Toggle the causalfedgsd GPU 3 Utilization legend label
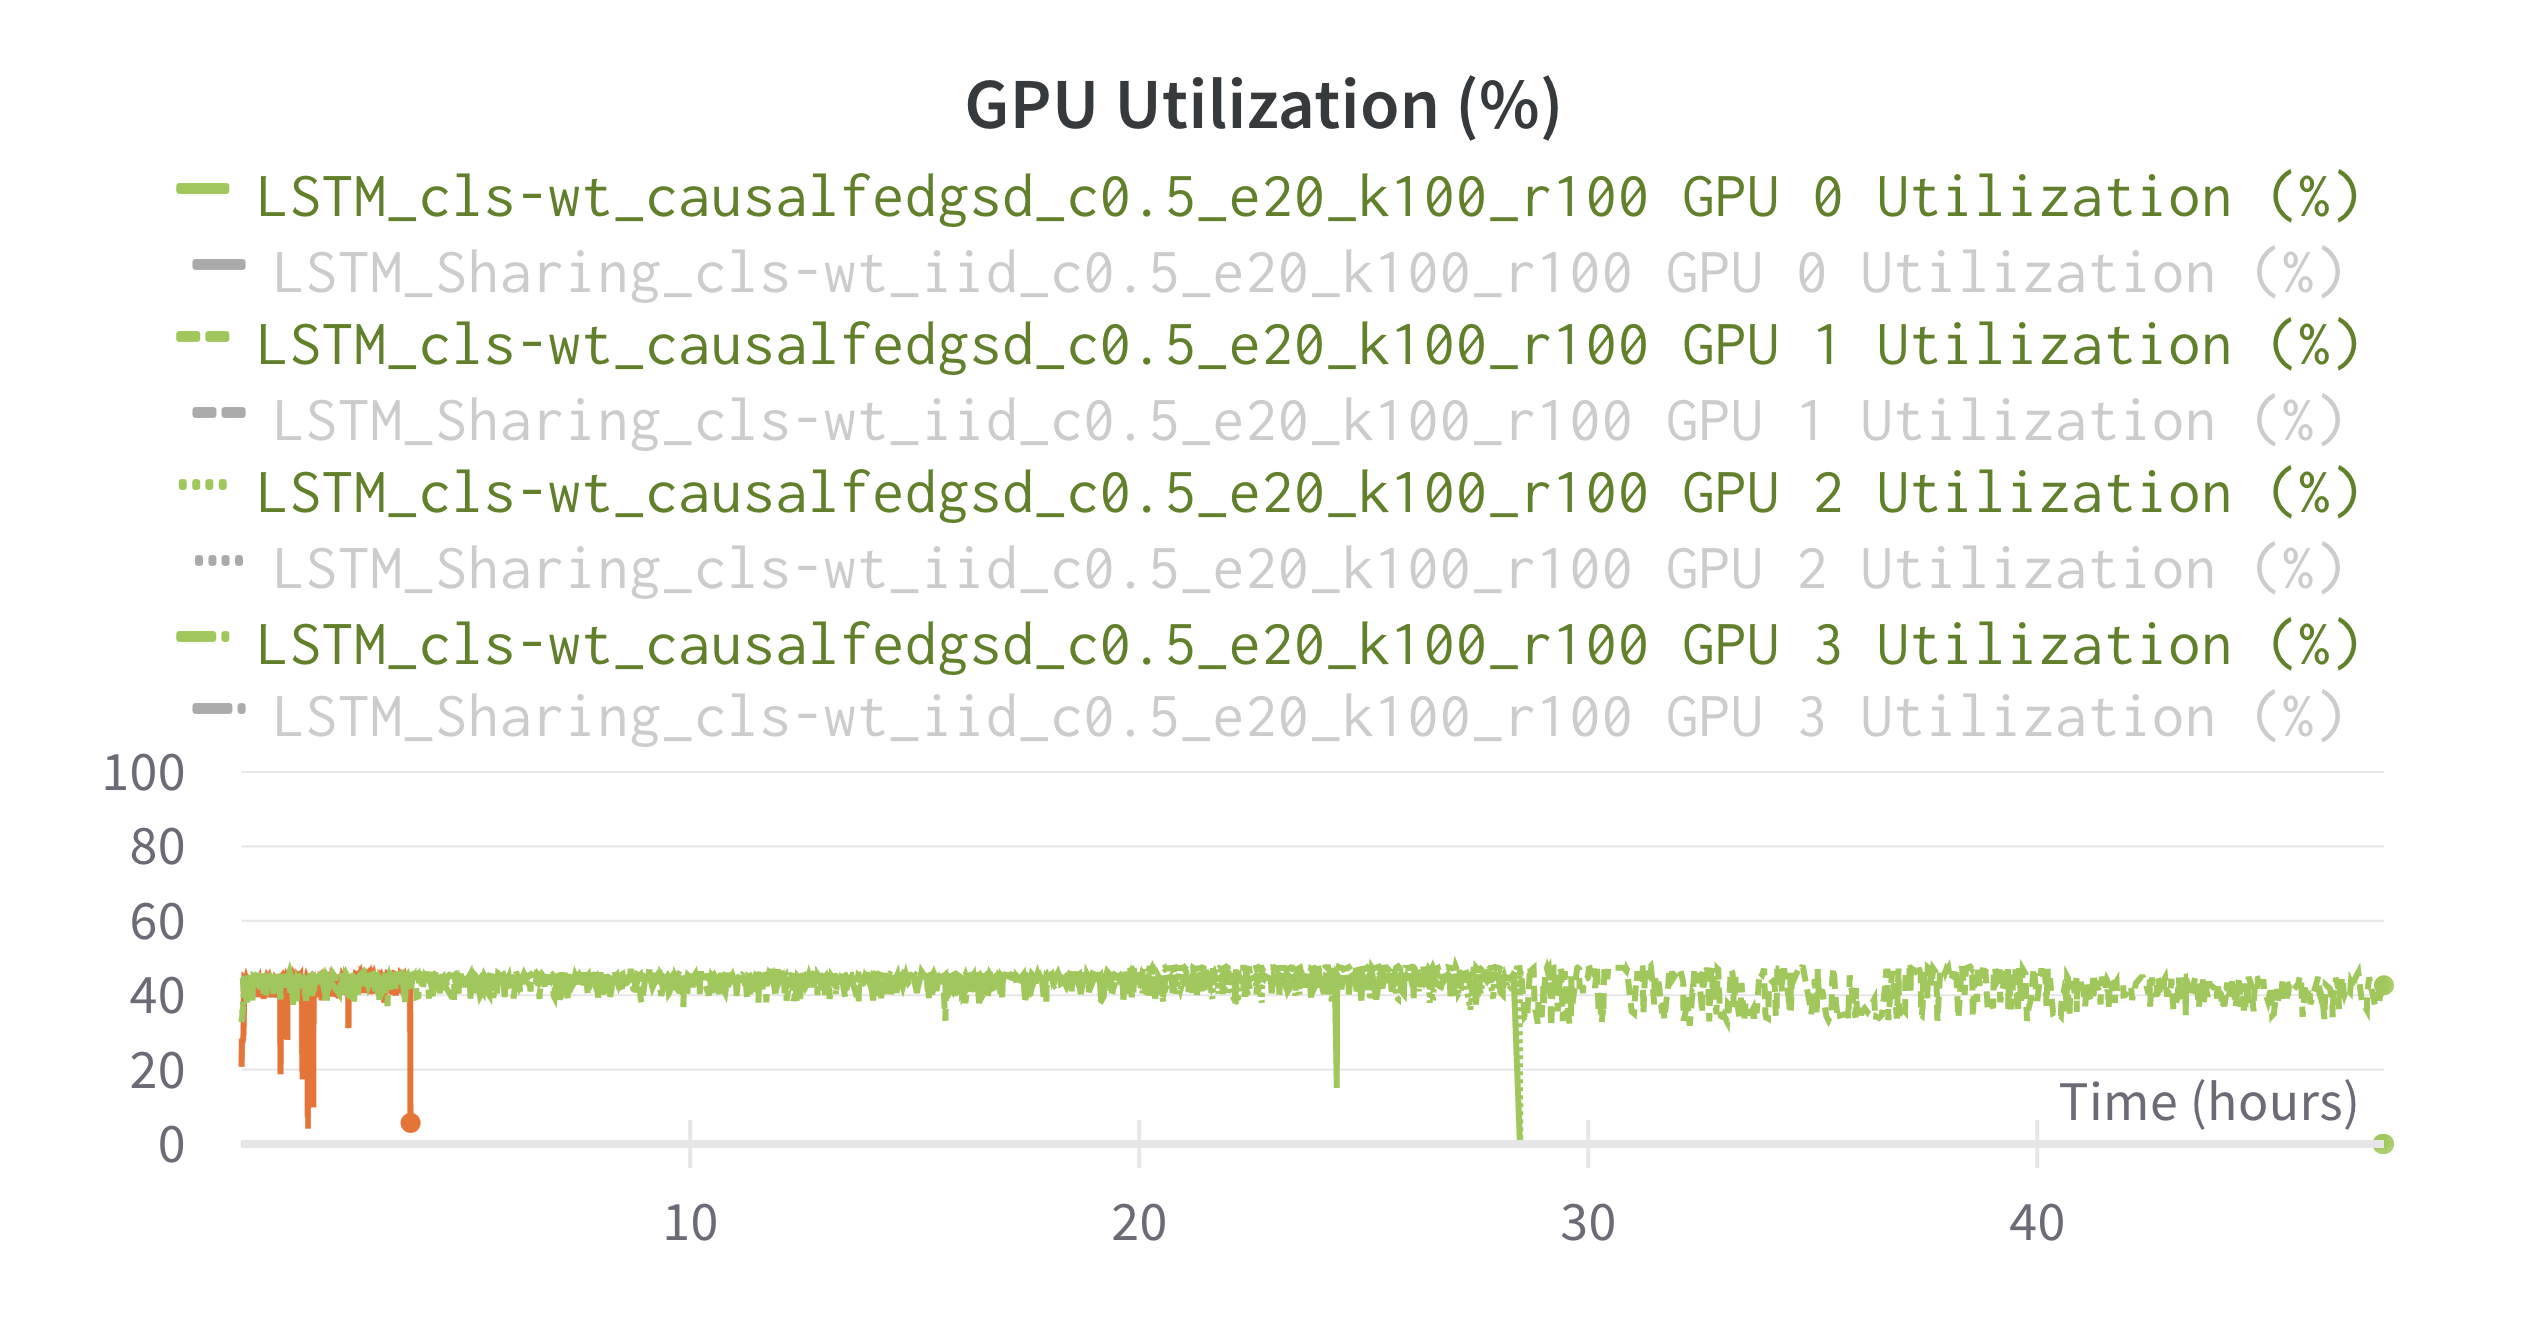 [1307, 645]
